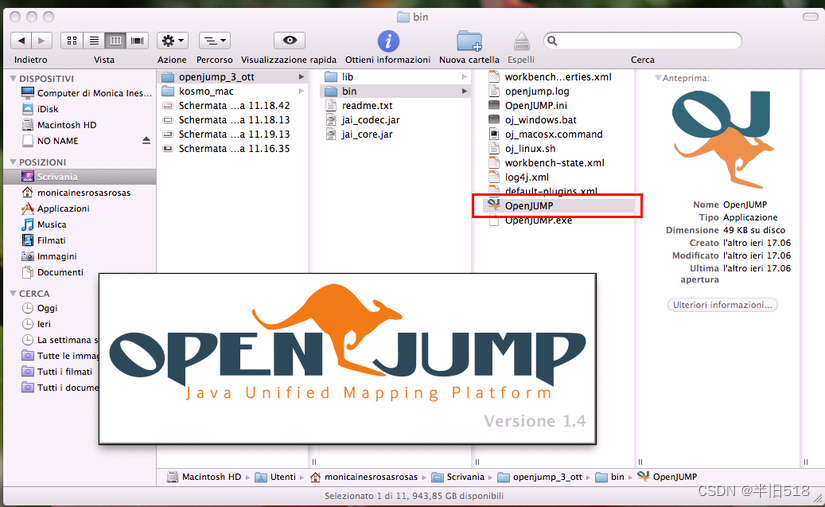825x507 pixels.
Task: Create a new folder with Nuova cartella
Action: click(469, 41)
